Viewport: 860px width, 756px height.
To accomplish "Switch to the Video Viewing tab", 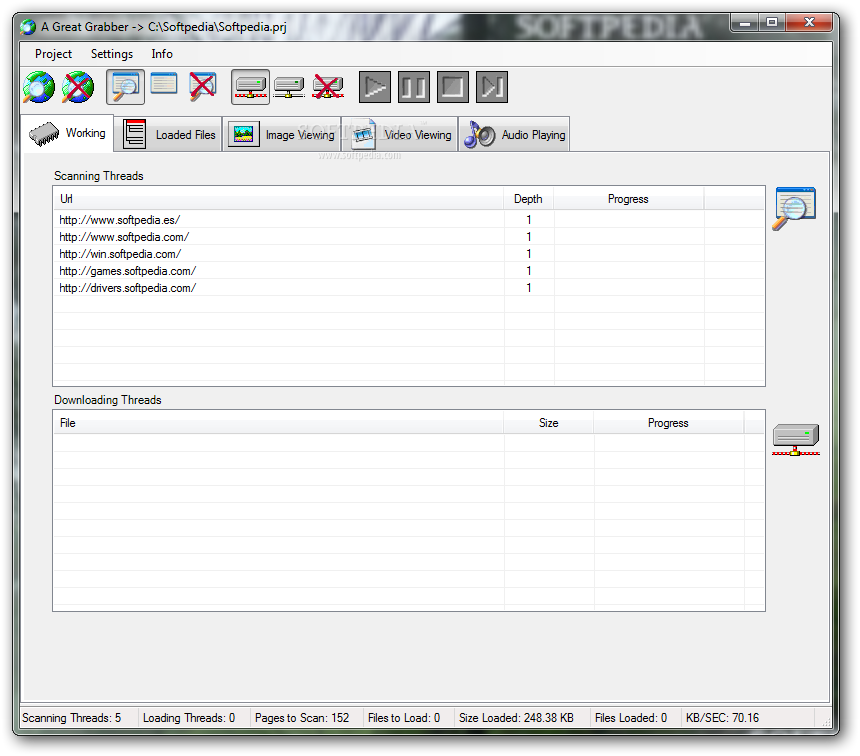I will 400,134.
